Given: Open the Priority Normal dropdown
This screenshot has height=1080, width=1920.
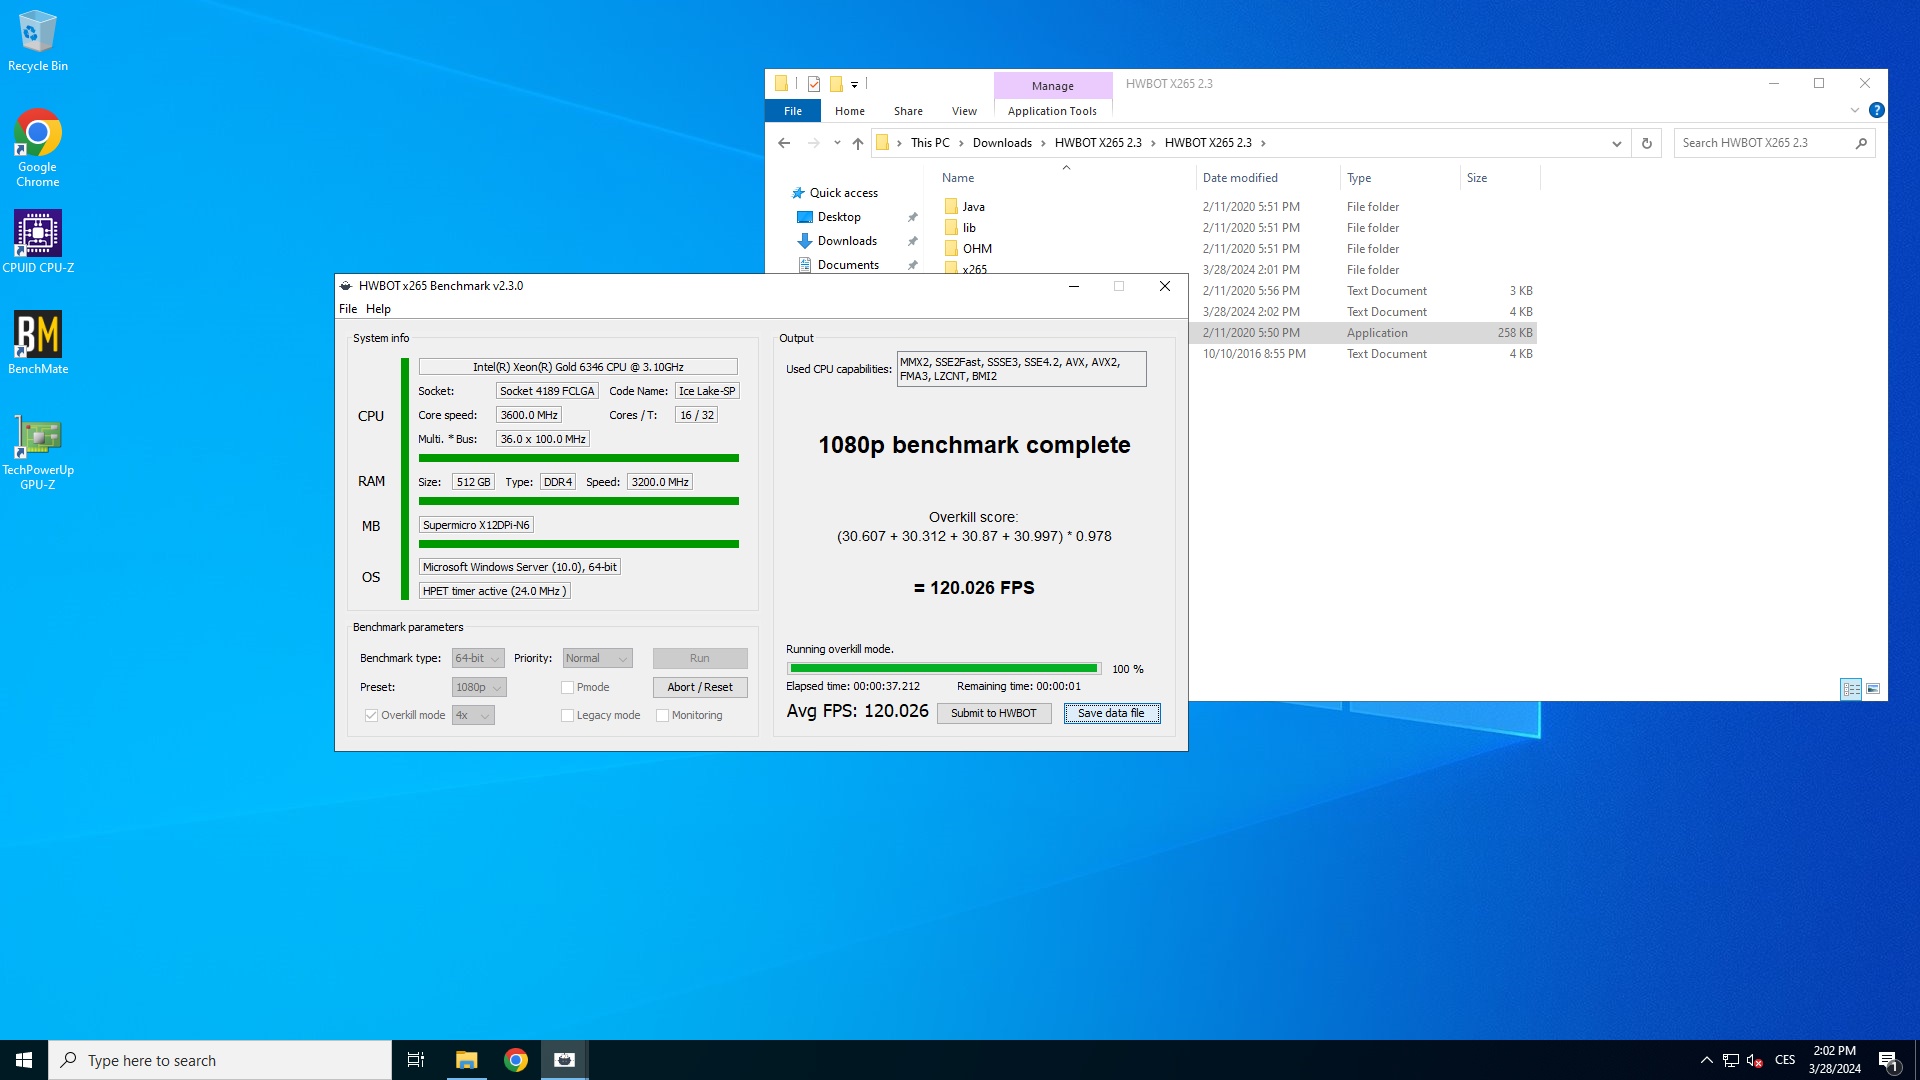Looking at the screenshot, I should [597, 658].
